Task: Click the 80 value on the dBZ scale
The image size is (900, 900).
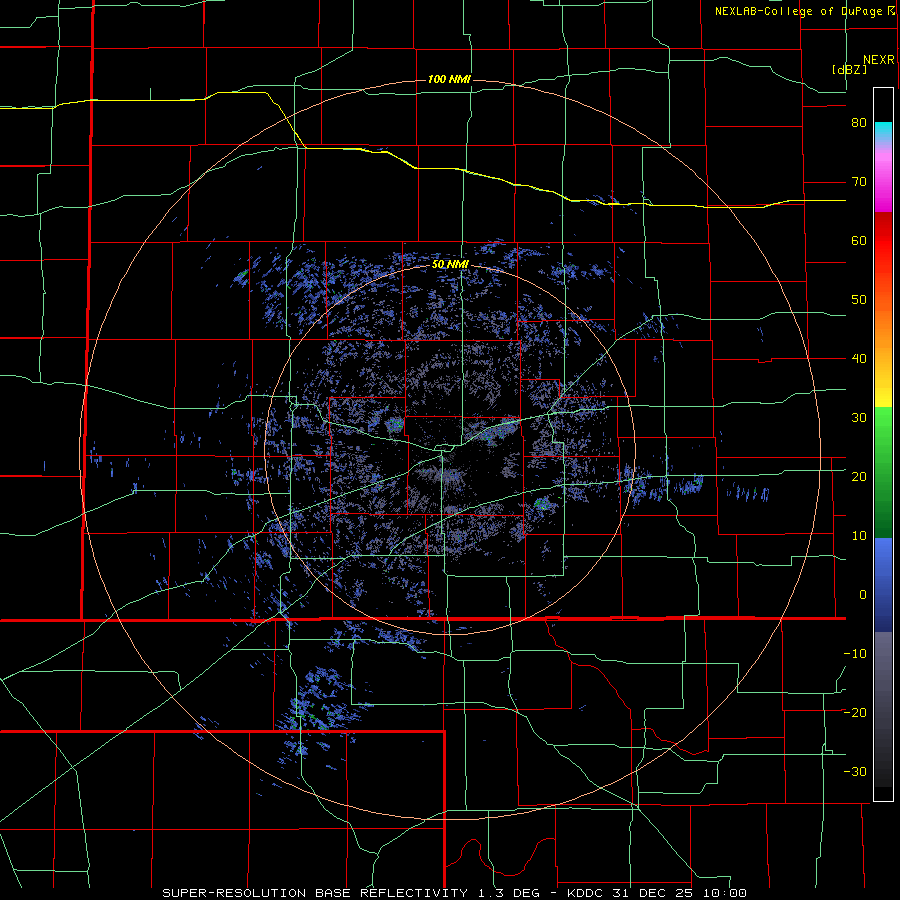Action: [859, 123]
